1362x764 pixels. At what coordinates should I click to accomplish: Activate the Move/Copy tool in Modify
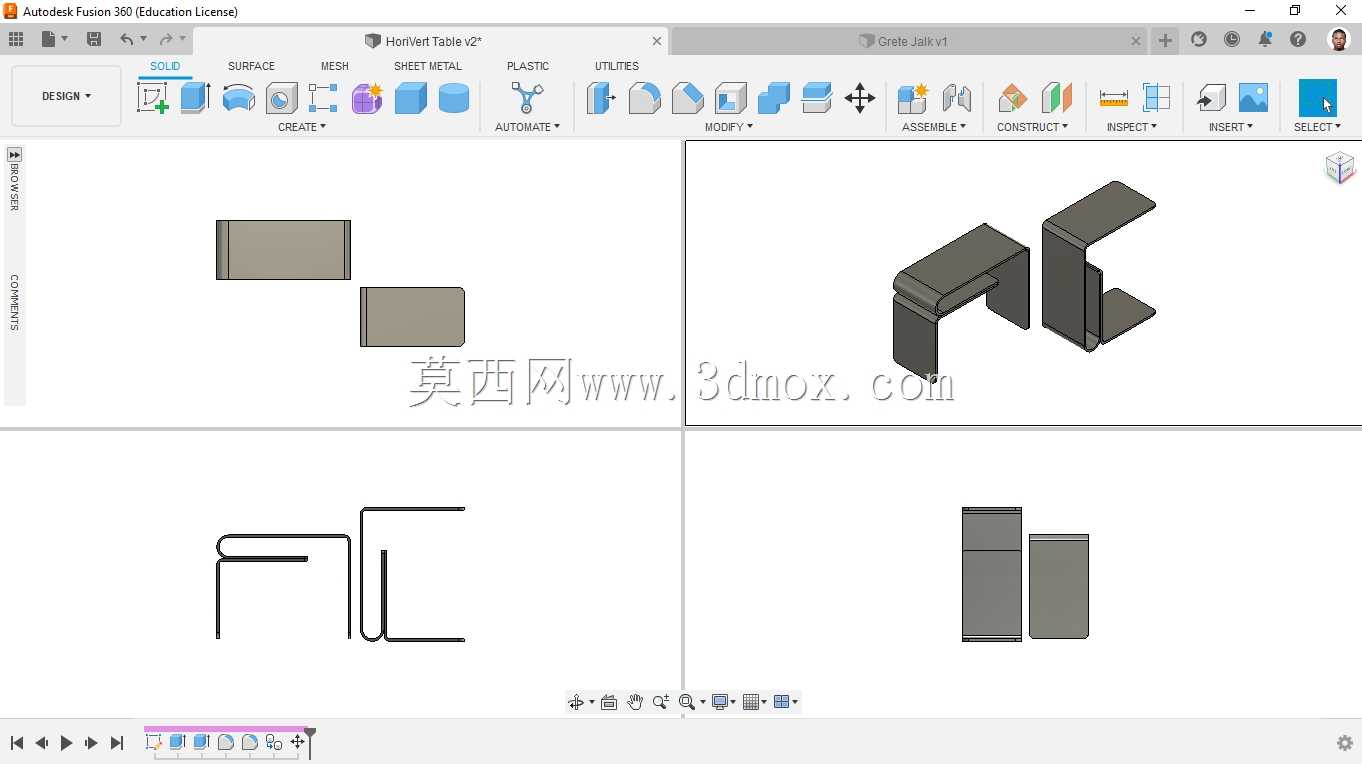pos(859,98)
